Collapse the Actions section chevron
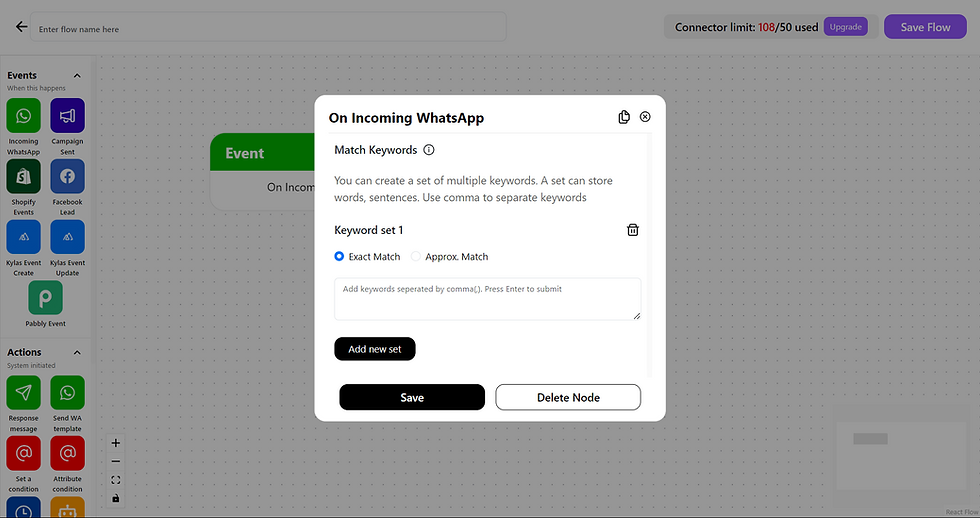 77,352
